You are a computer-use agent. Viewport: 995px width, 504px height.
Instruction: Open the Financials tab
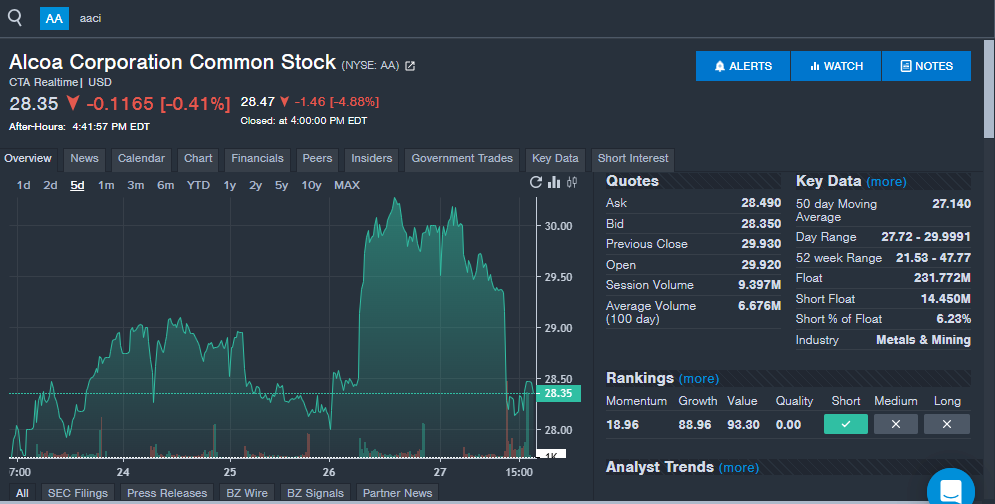tap(257, 159)
